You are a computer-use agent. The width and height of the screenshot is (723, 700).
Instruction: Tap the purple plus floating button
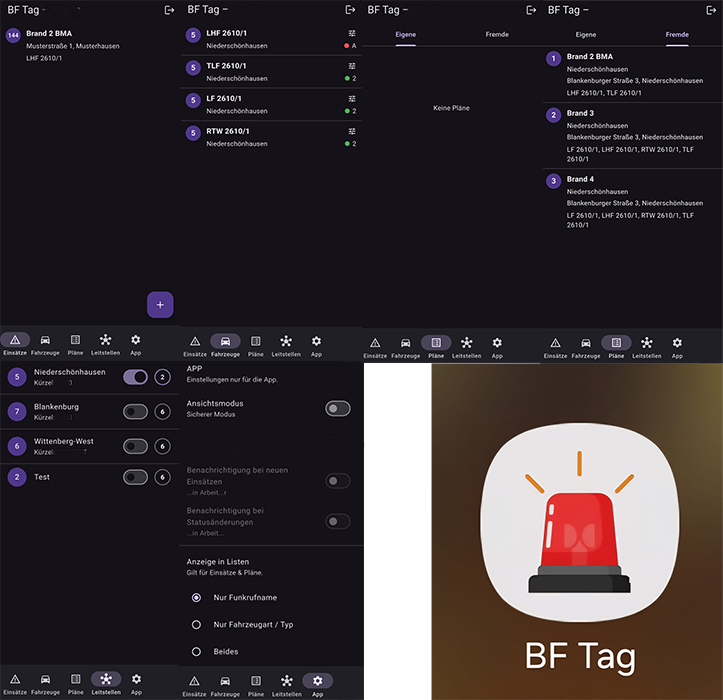tap(160, 304)
